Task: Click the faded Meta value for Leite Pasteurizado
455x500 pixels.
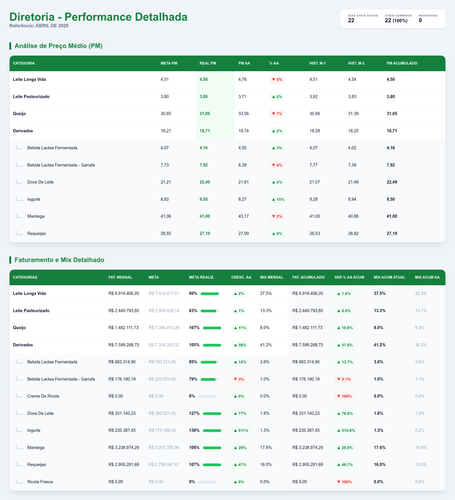Action: coord(164,311)
